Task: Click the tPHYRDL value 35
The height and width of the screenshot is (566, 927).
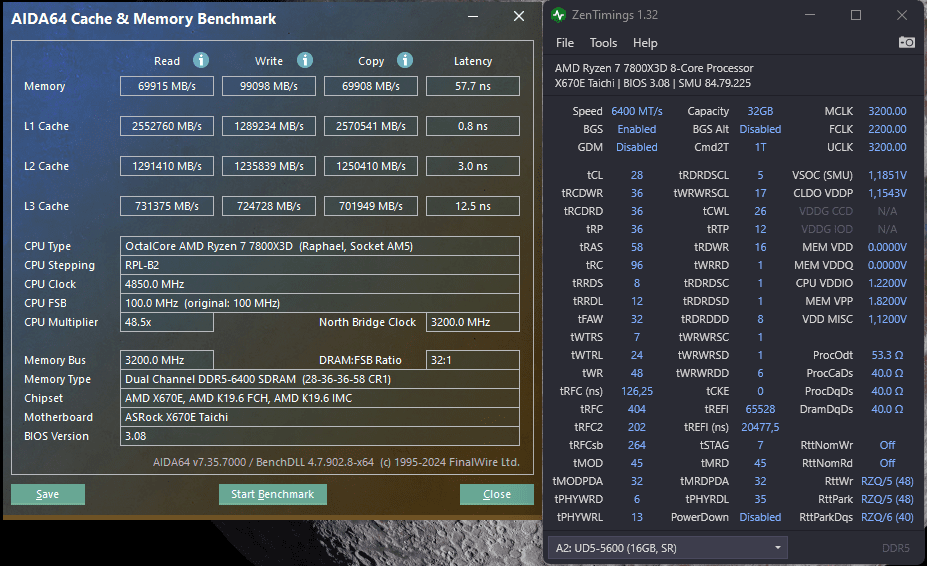Action: click(760, 499)
